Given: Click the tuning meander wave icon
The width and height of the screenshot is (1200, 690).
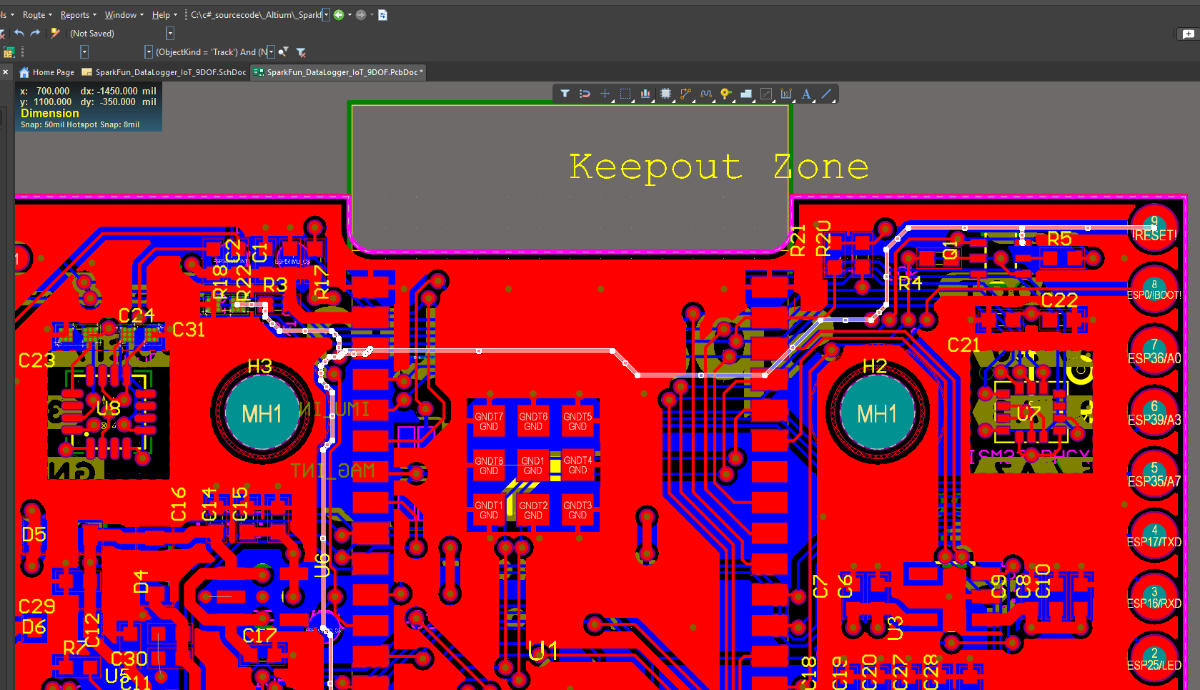Looking at the screenshot, I should tap(706, 94).
